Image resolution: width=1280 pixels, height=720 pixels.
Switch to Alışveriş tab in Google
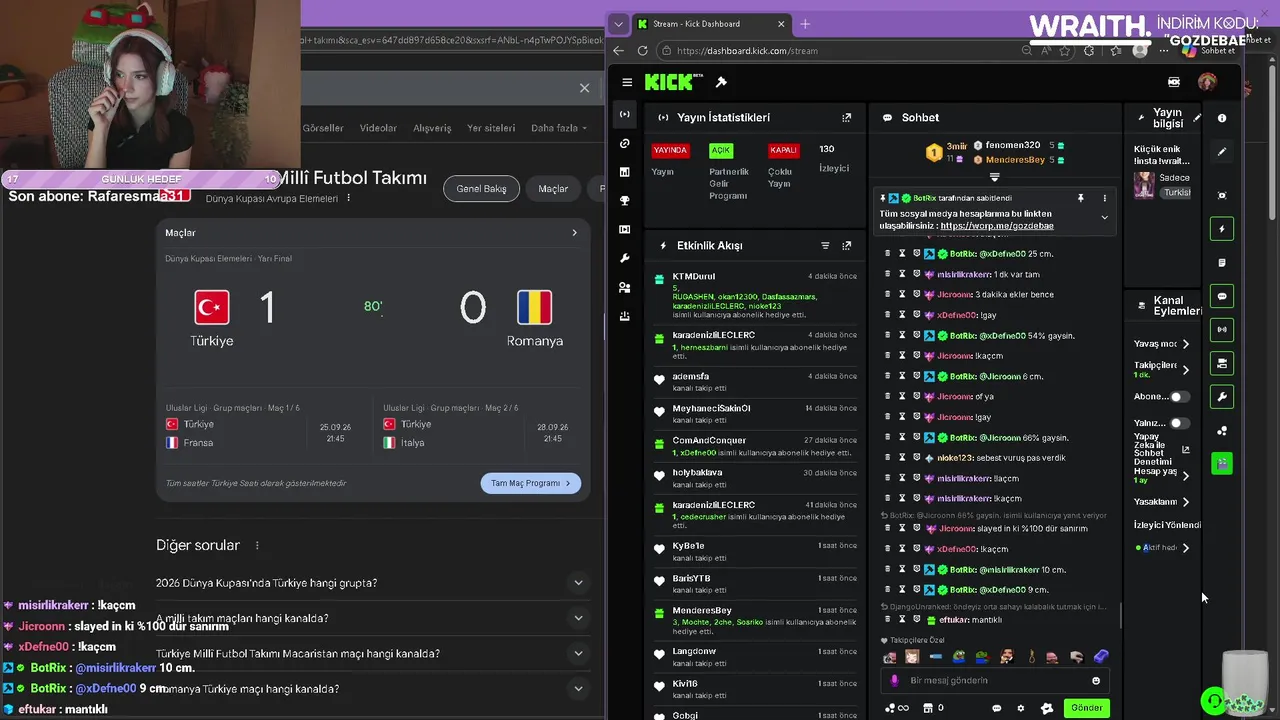click(x=432, y=128)
